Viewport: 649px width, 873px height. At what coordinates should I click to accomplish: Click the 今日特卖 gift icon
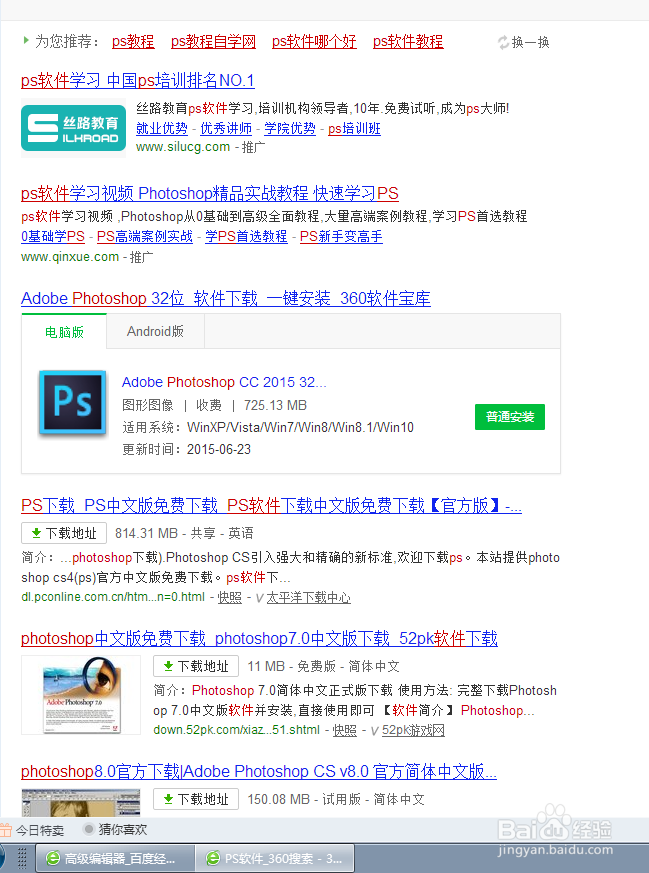coord(6,830)
